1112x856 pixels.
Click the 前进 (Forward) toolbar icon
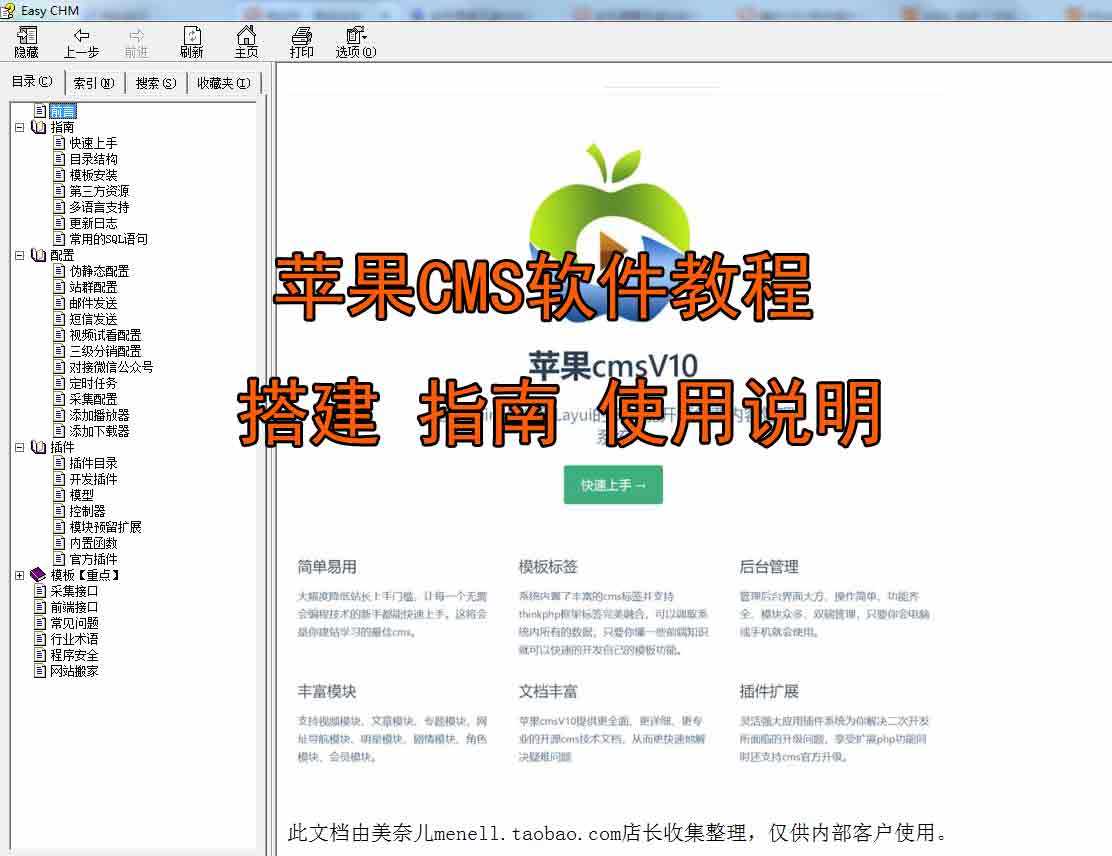tap(136, 42)
